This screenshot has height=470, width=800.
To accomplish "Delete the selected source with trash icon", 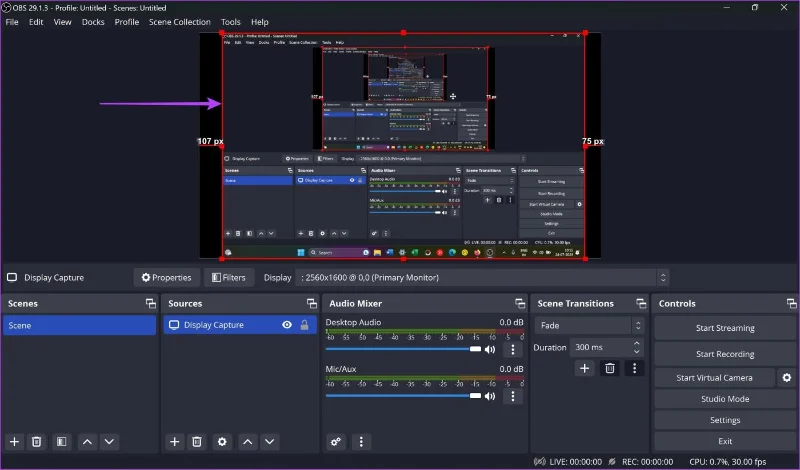I will click(x=197, y=442).
